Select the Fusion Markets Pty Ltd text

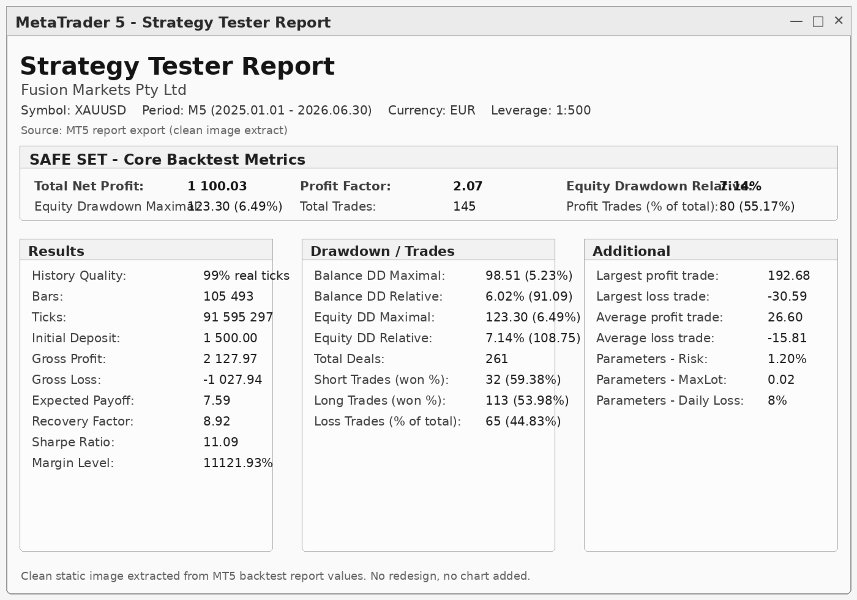104,90
